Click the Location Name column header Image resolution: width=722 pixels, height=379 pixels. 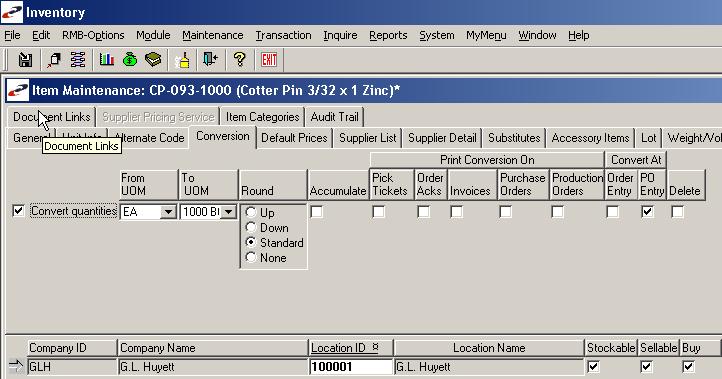tap(489, 348)
